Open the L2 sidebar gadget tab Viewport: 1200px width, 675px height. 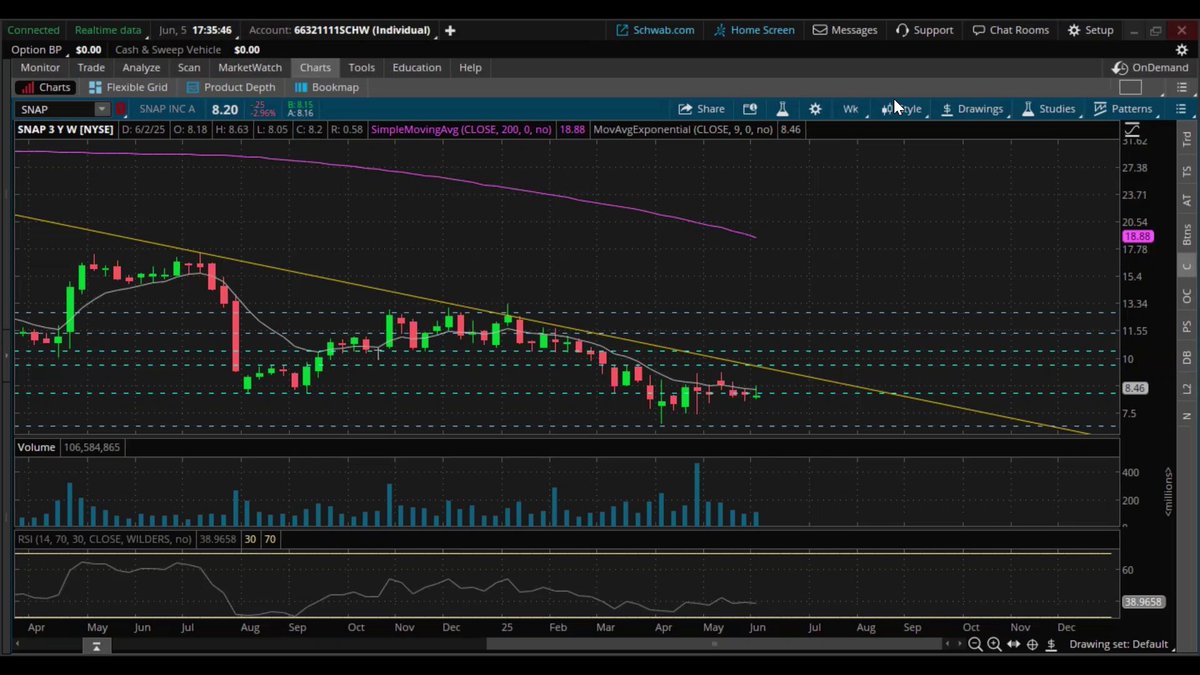[x=1187, y=387]
